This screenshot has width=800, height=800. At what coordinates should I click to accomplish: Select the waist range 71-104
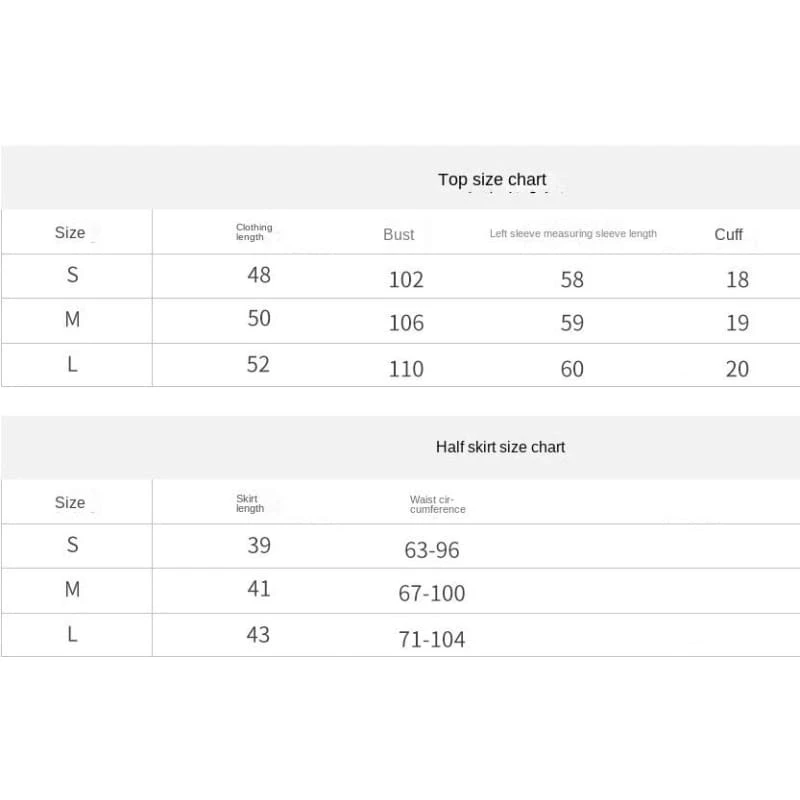(432, 640)
